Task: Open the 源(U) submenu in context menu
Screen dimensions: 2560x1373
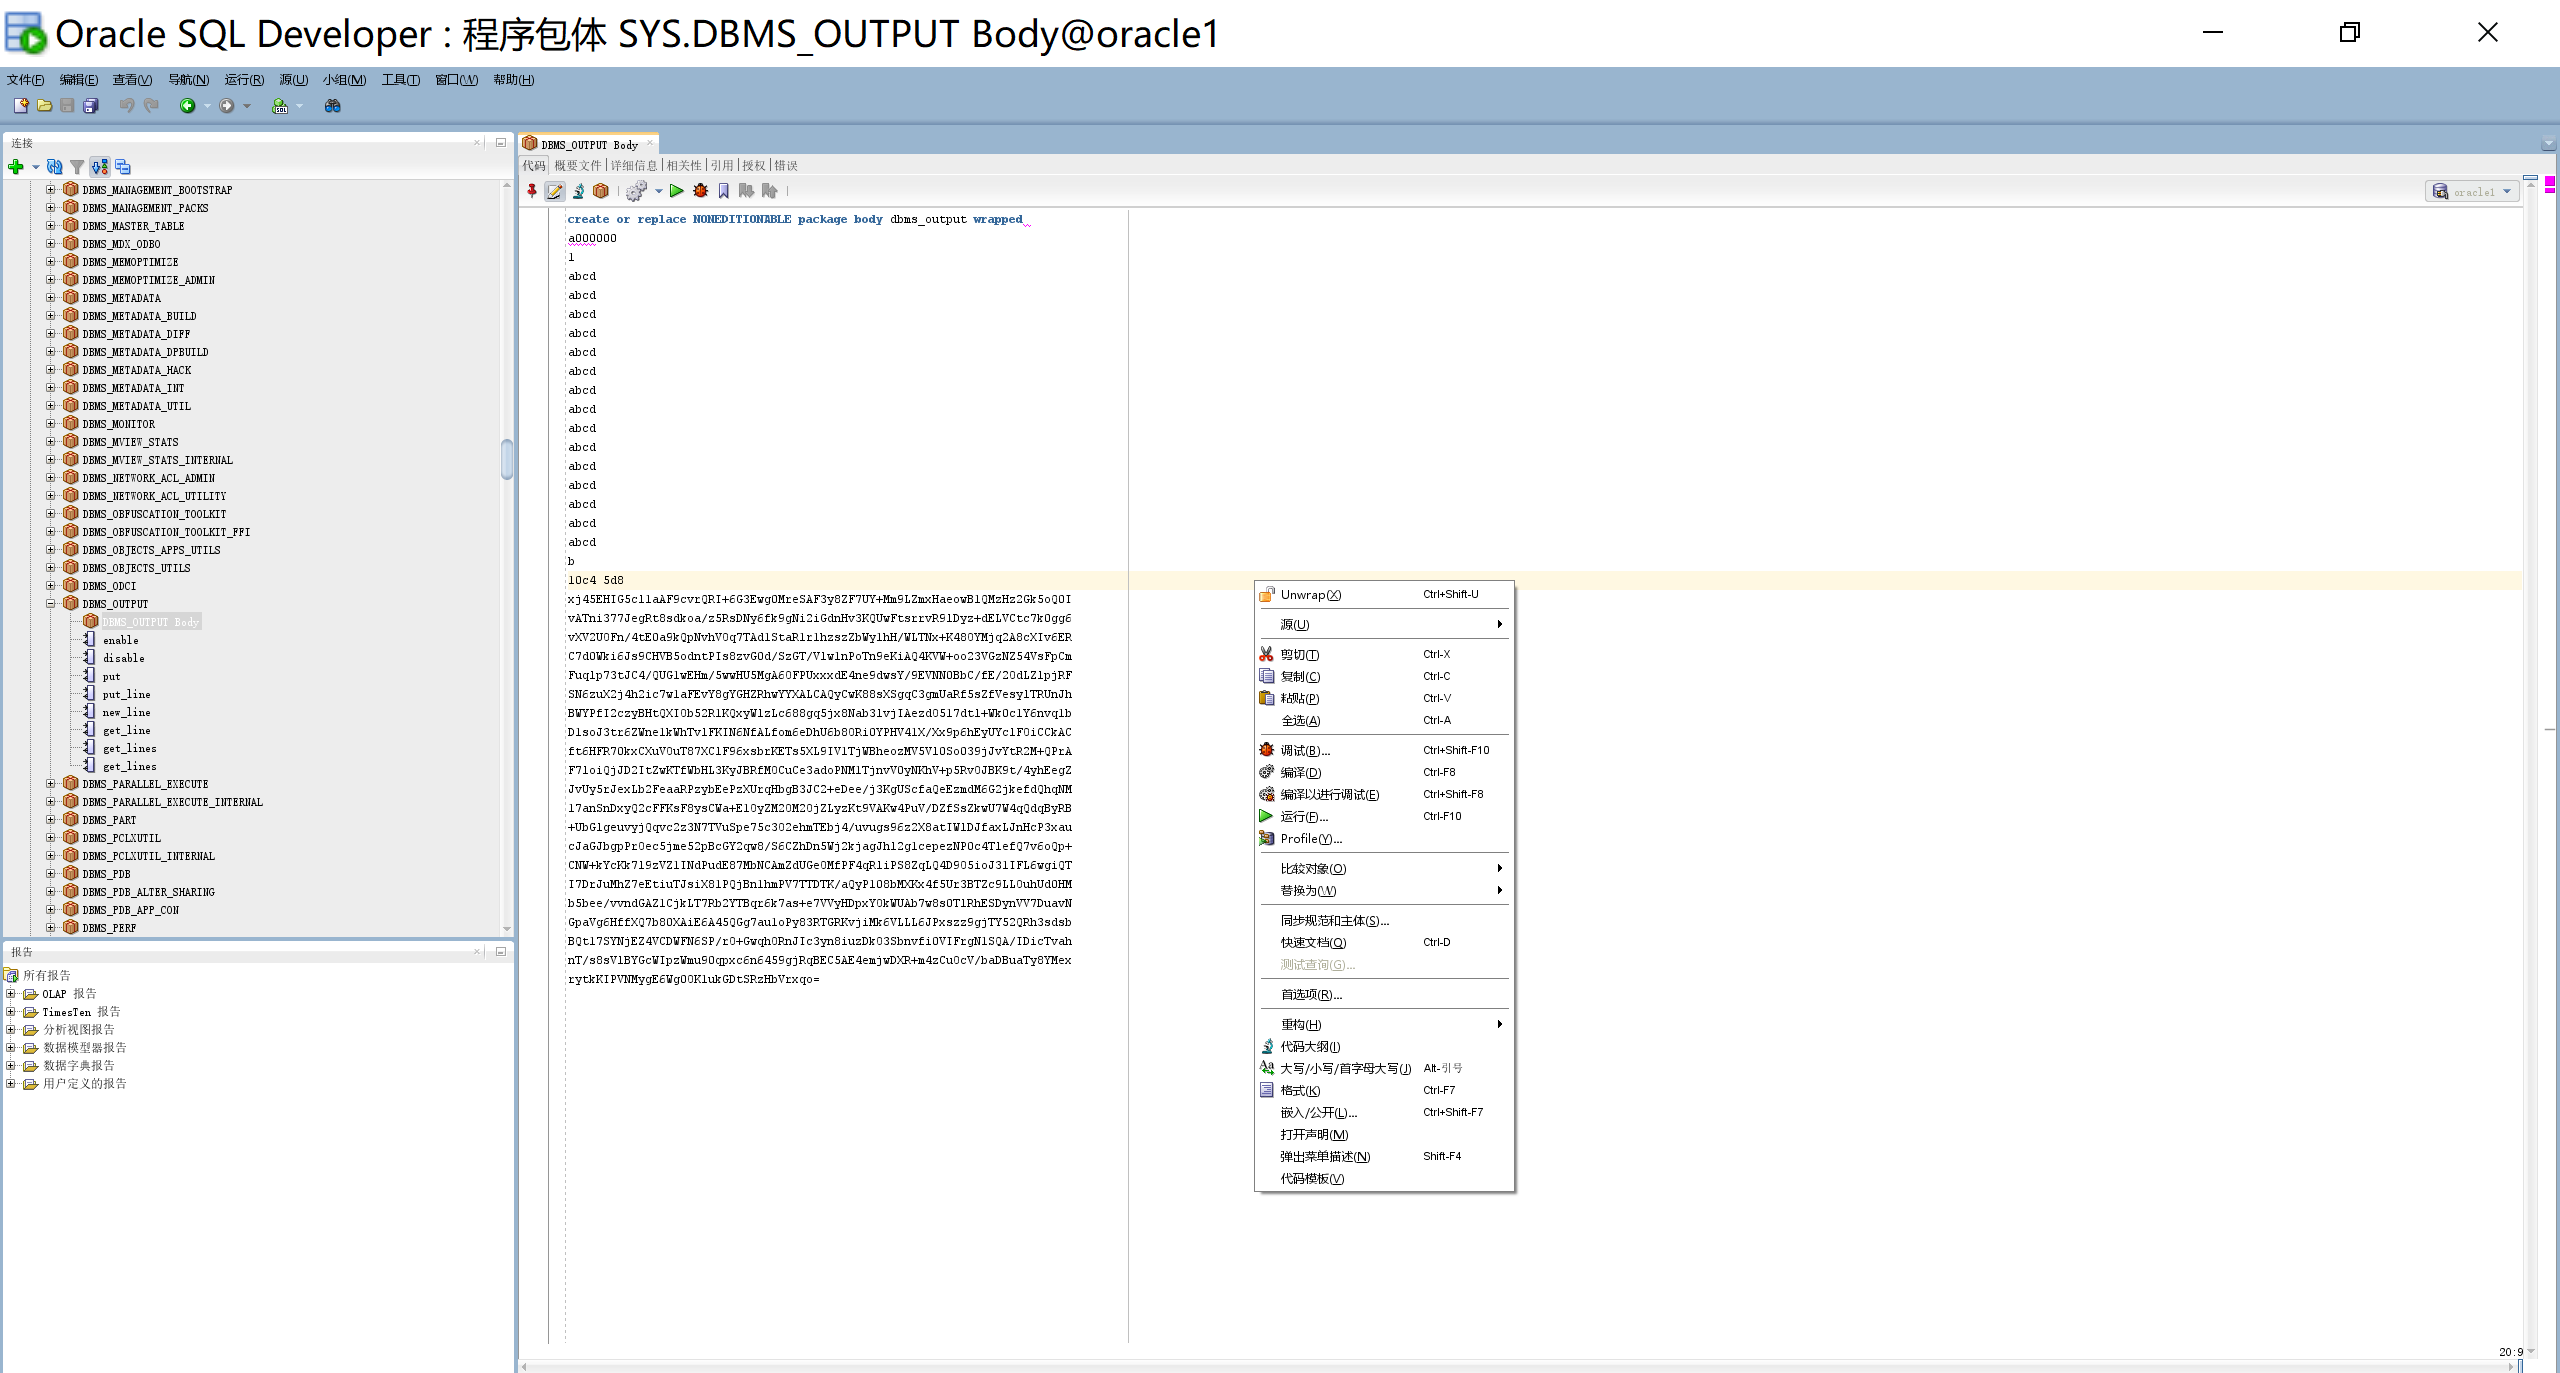Action: [x=1384, y=624]
